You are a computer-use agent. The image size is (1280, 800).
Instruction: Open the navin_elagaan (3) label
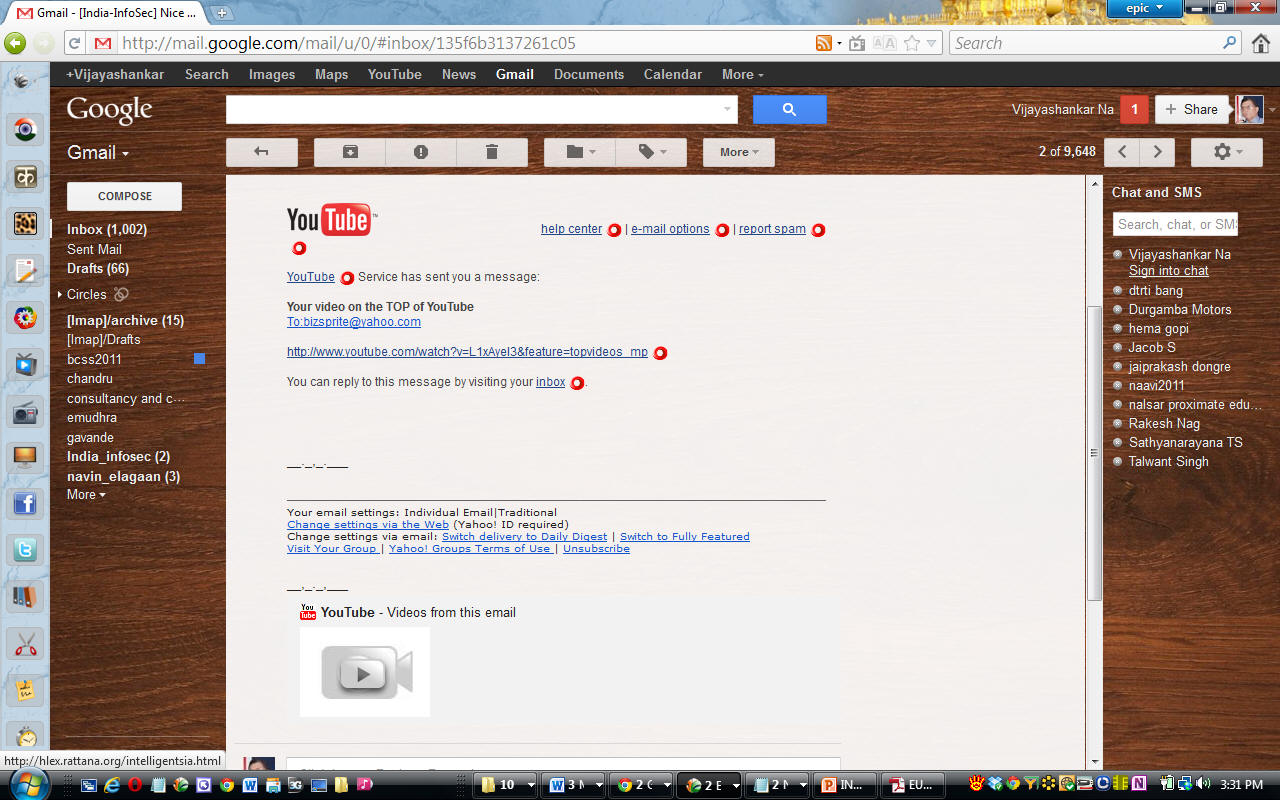(124, 477)
